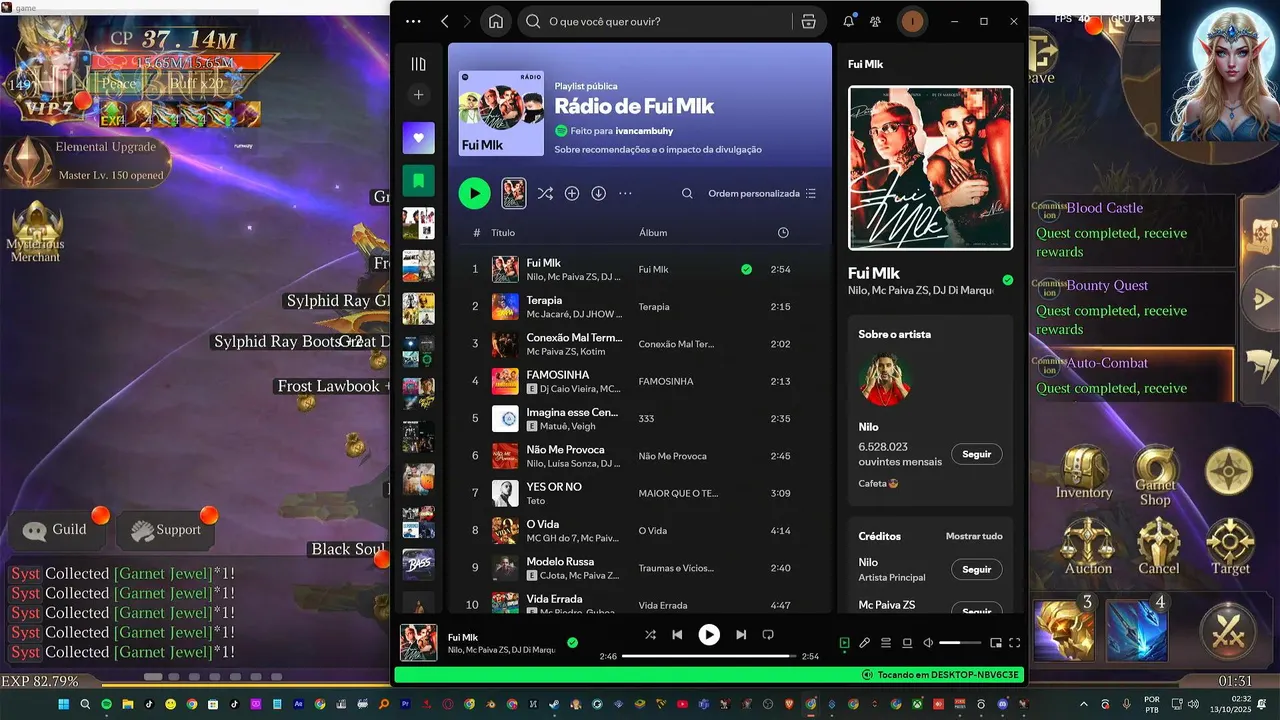
Task: Open Garnet Shop in the game
Action: click(1155, 476)
